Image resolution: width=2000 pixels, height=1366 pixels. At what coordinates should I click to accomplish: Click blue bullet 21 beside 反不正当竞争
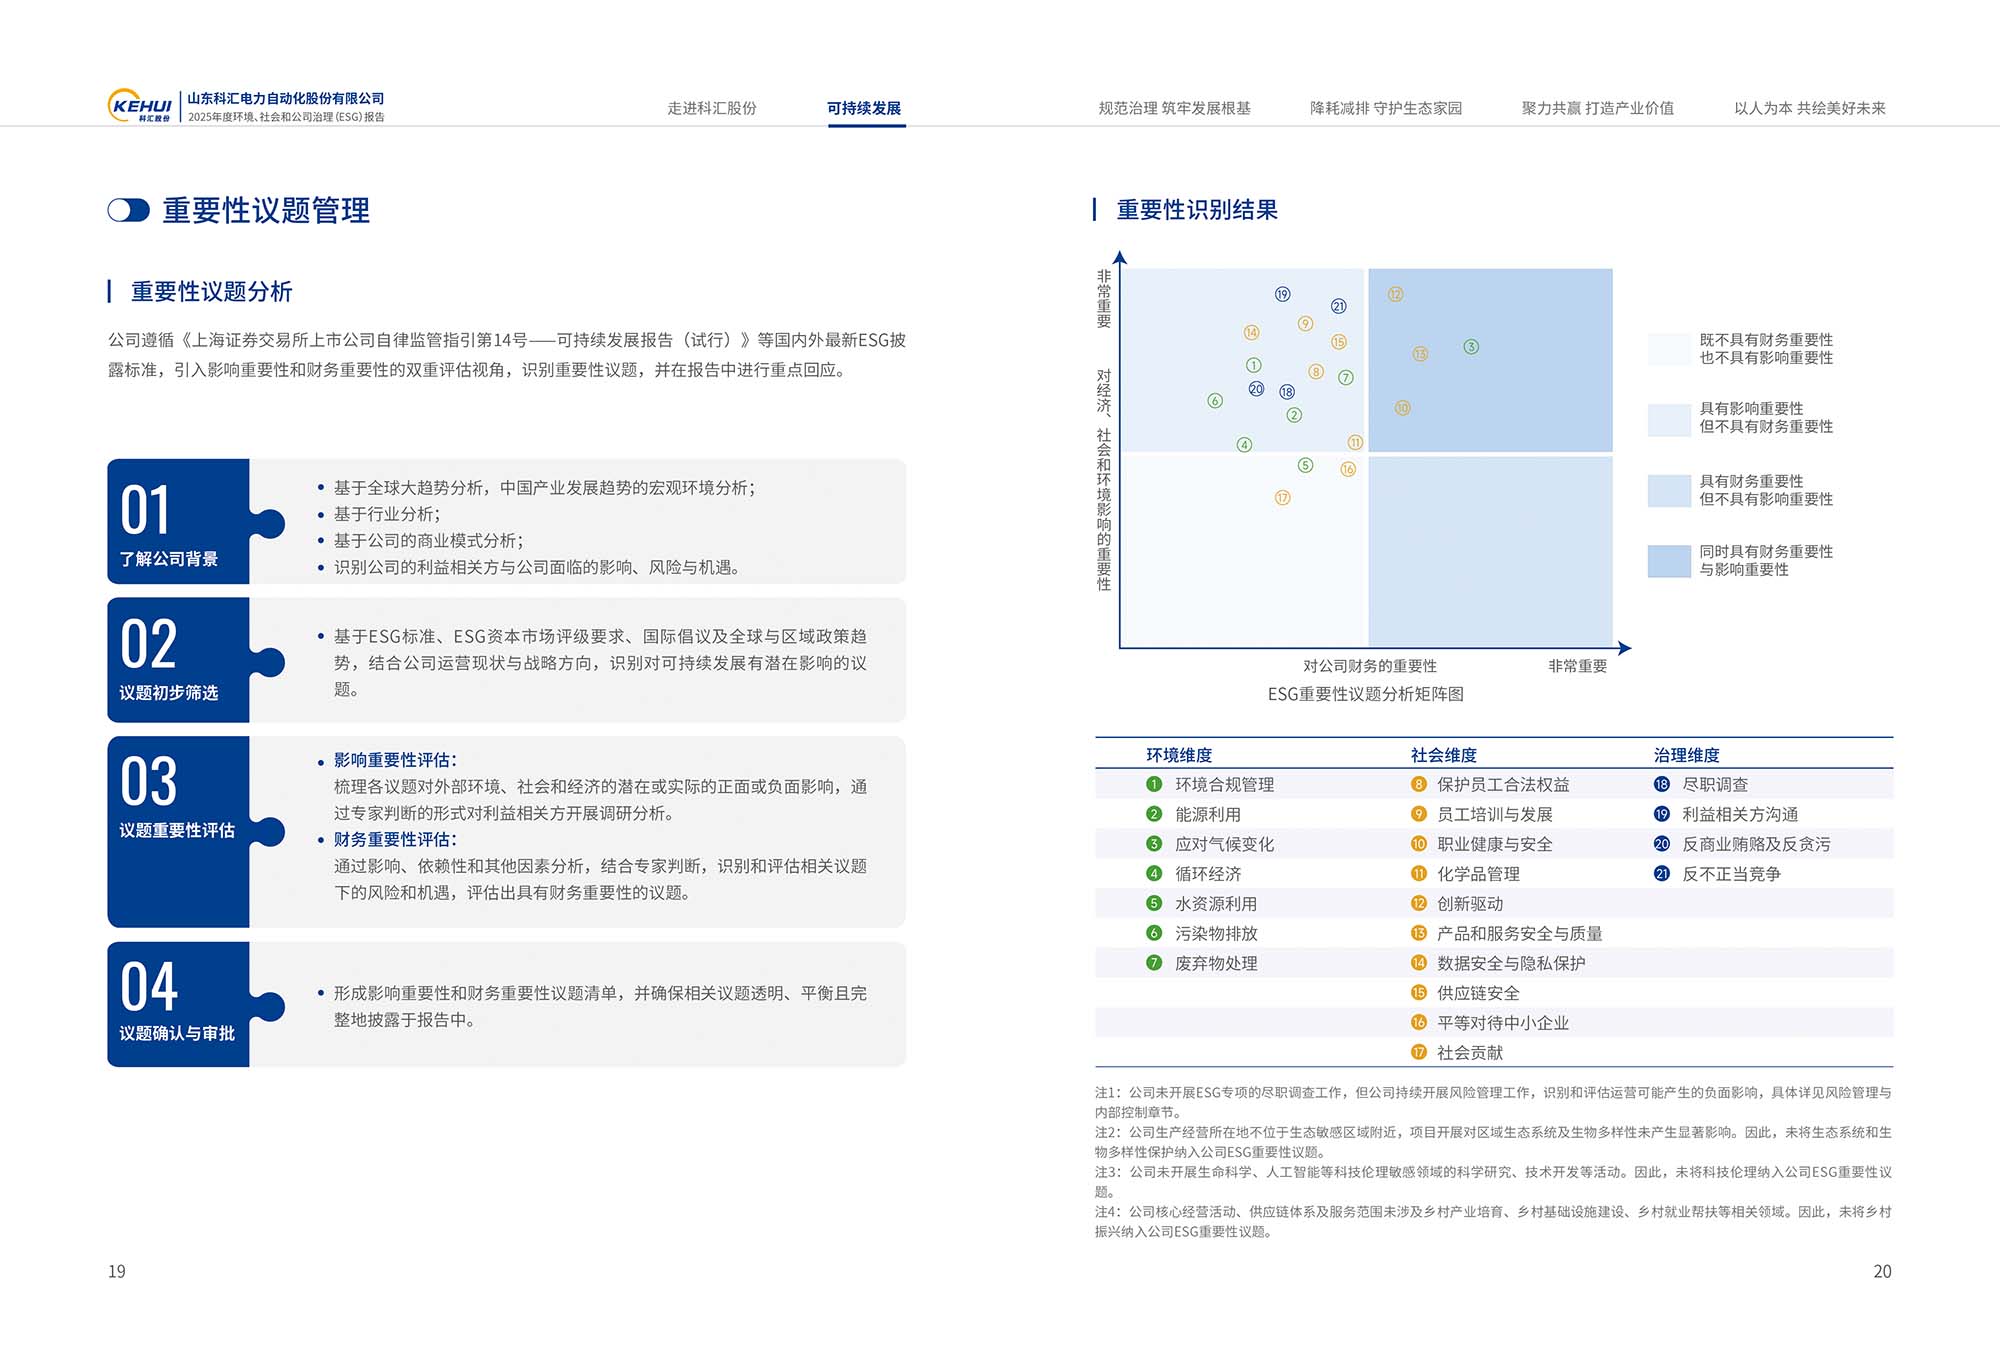pos(1662,874)
